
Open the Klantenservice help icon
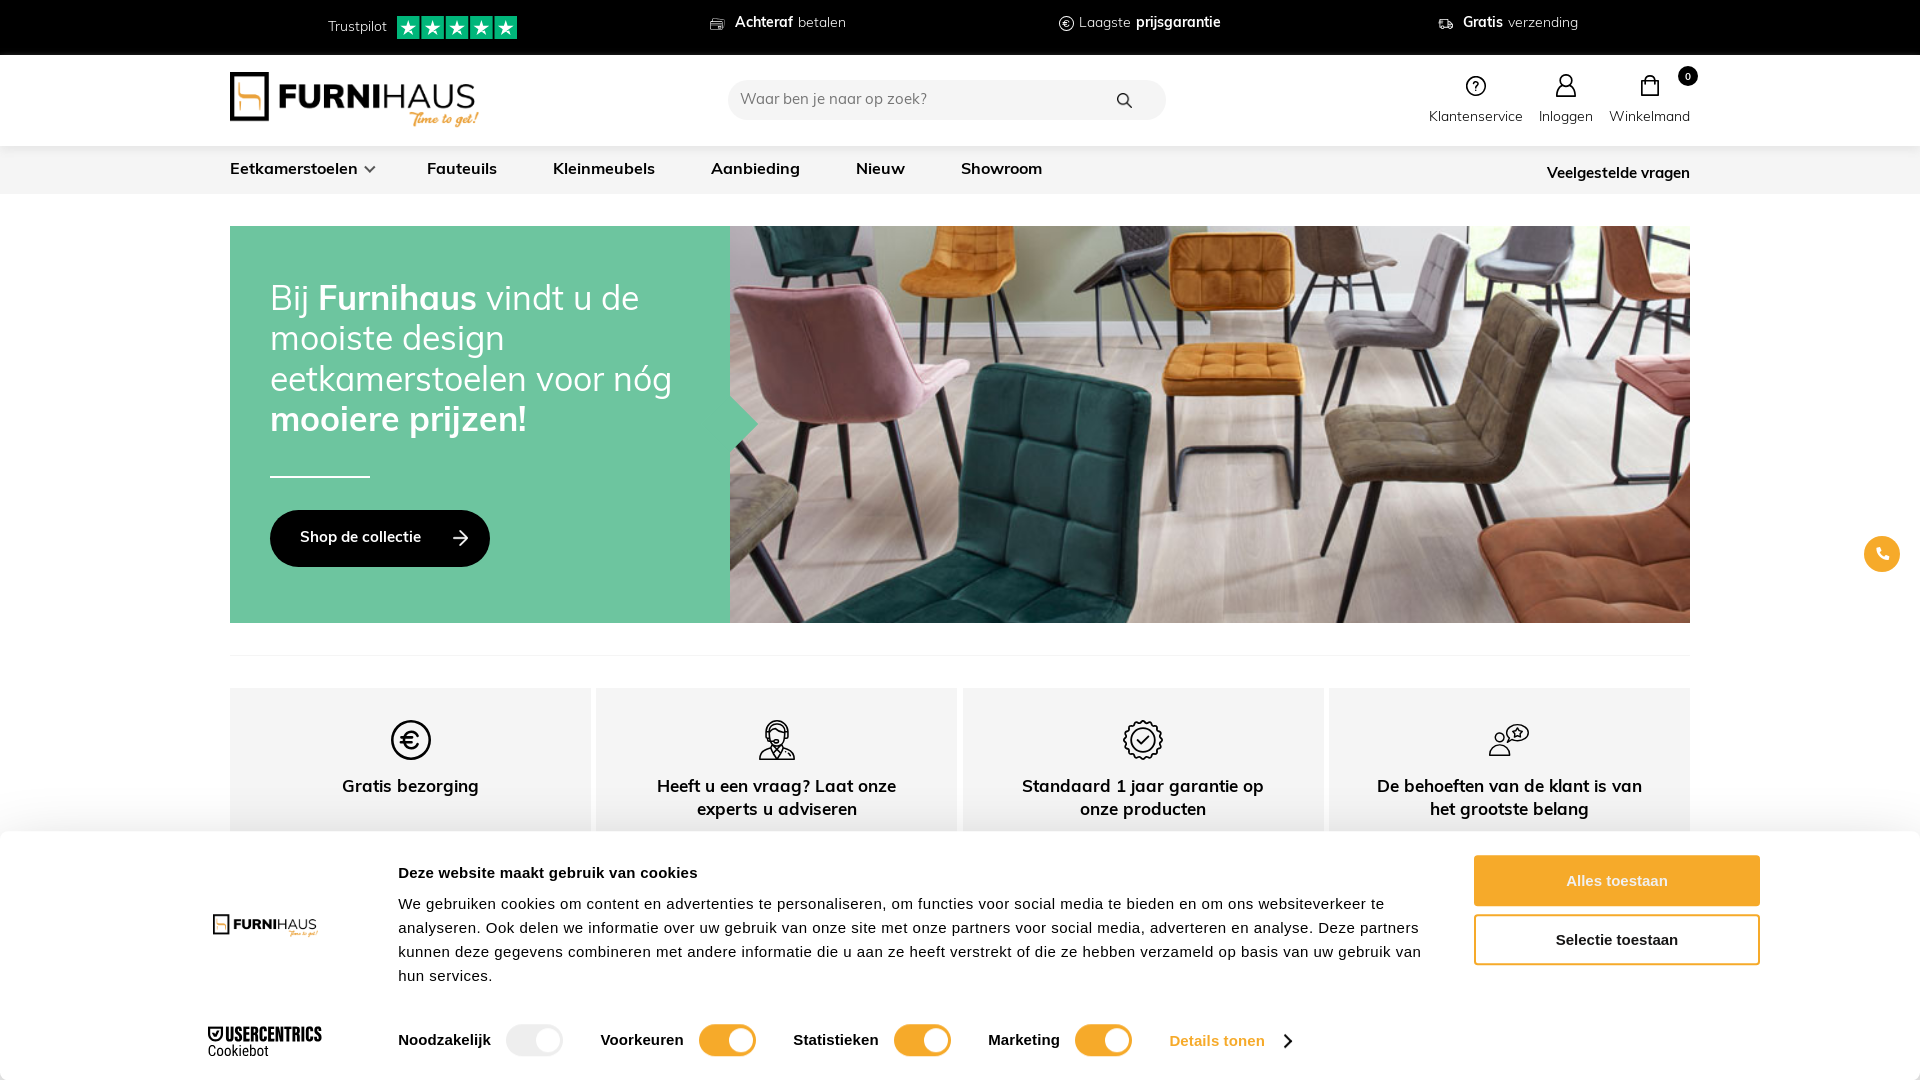(1475, 87)
